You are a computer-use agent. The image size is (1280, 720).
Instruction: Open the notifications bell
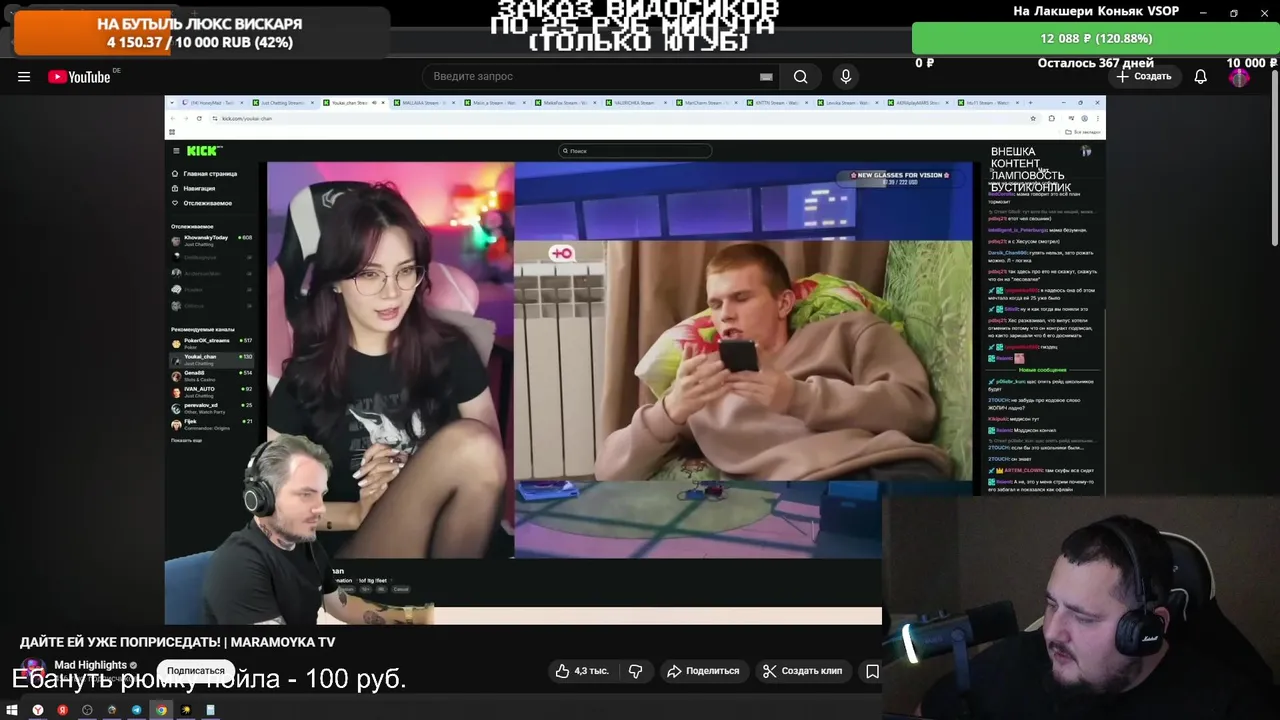1201,77
